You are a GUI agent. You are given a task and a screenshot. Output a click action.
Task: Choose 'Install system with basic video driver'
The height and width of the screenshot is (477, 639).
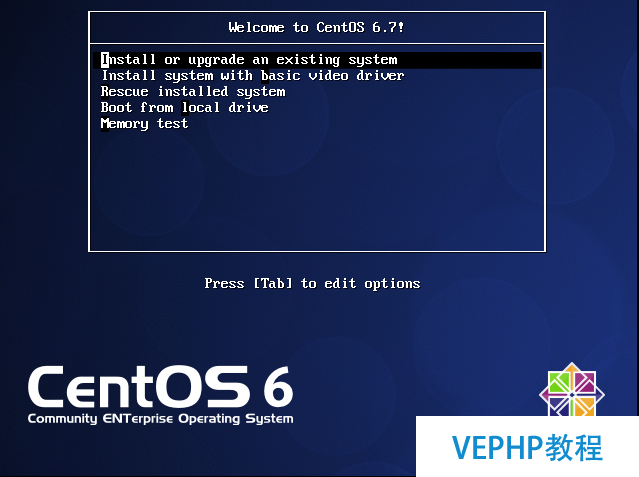[252, 76]
